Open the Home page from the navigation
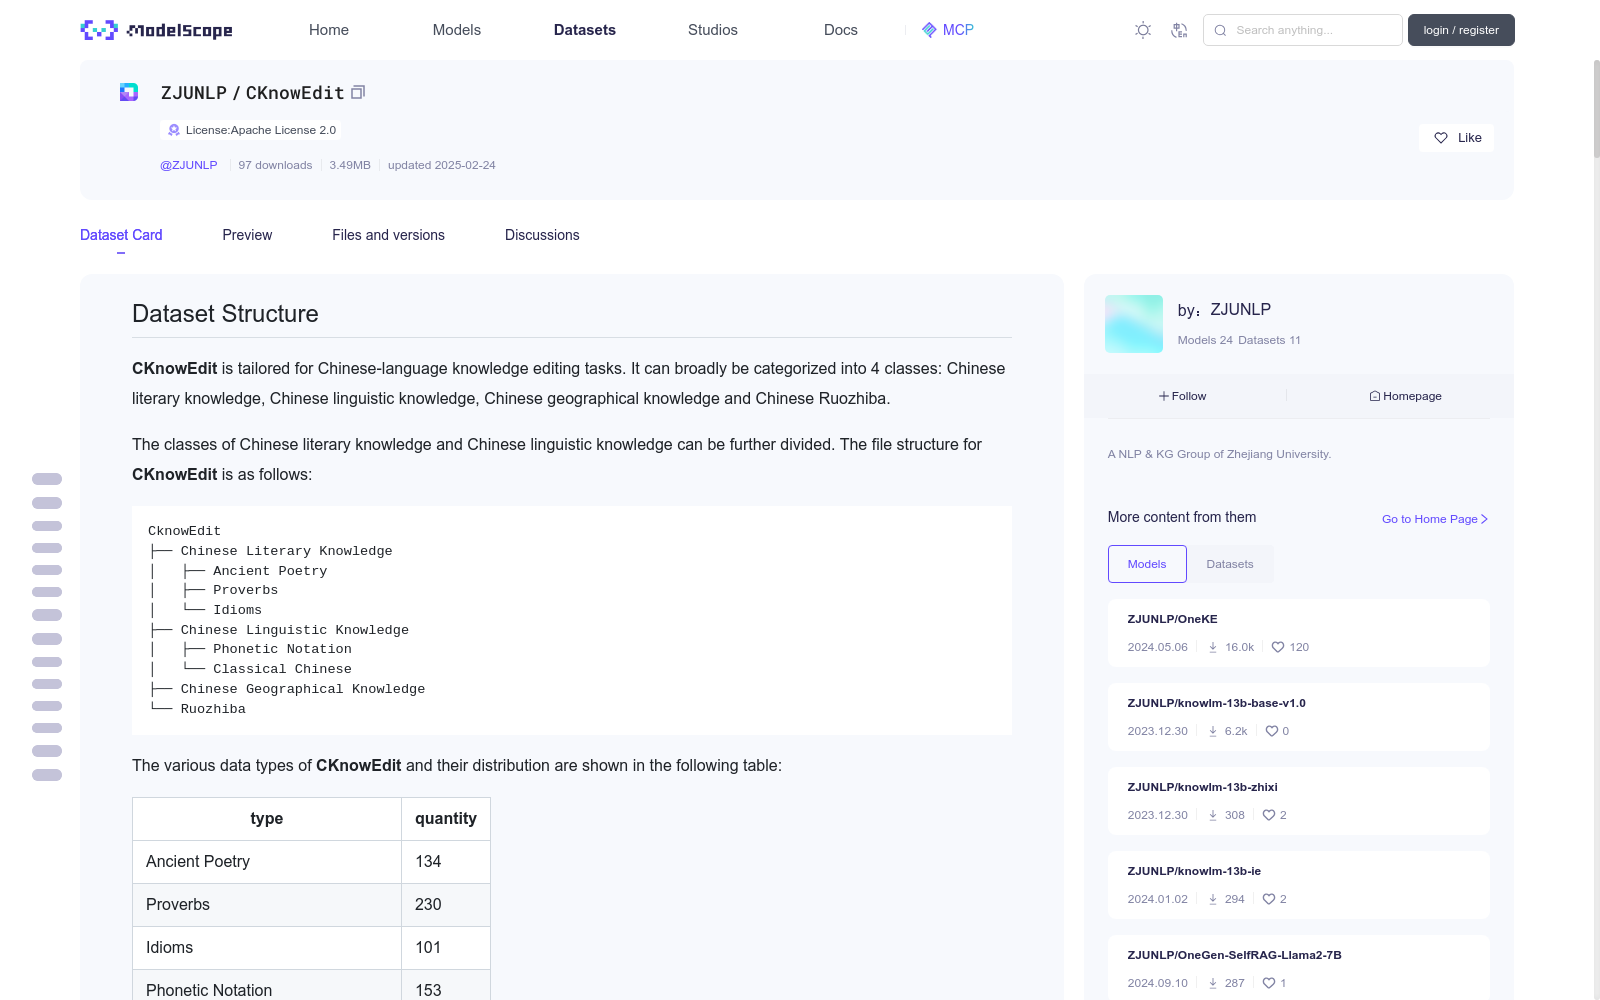This screenshot has height=1000, width=1600. (x=329, y=30)
